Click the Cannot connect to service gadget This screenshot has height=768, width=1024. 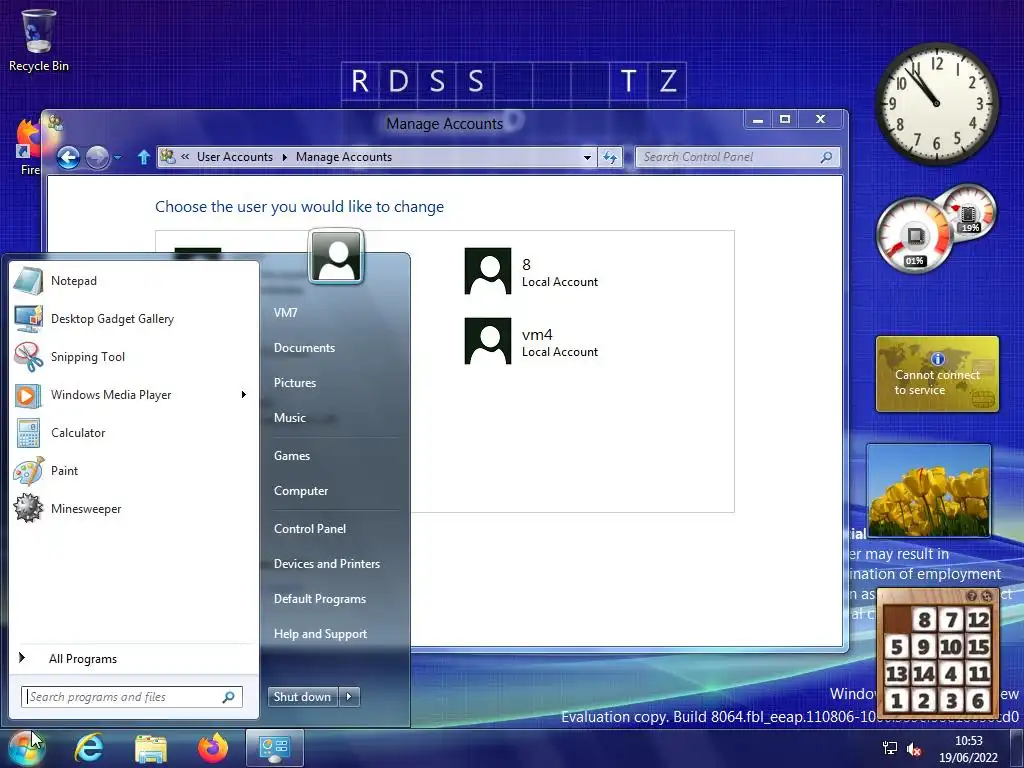(x=937, y=374)
